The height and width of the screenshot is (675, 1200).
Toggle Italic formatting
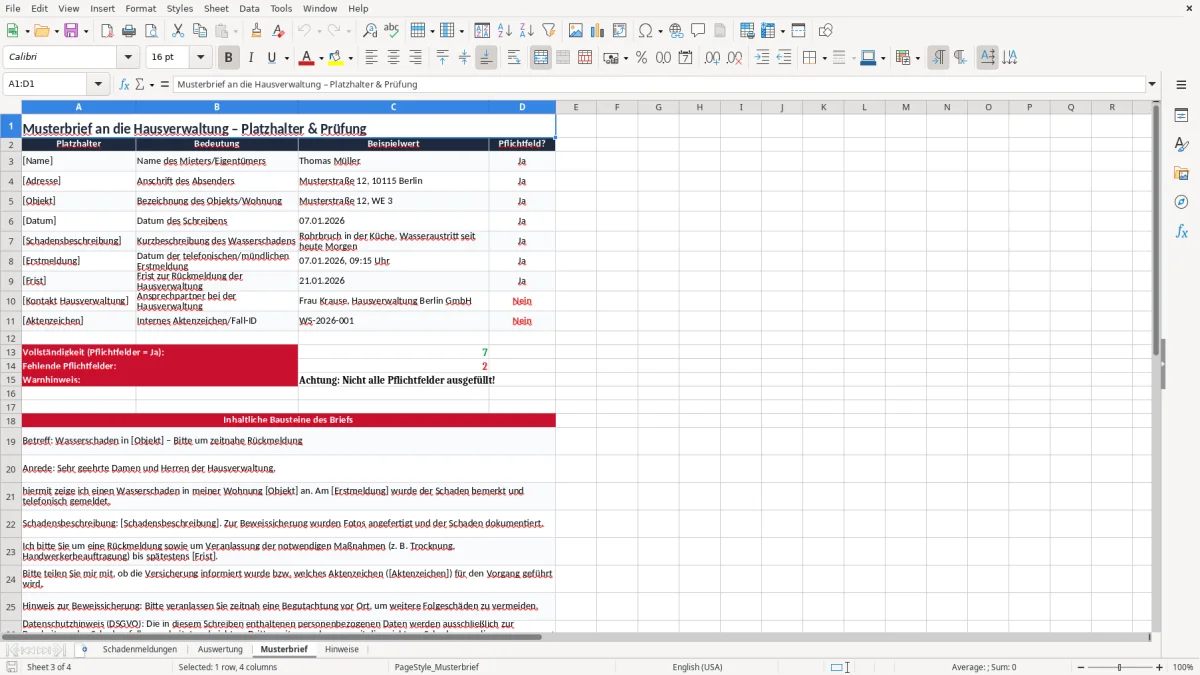pyautogui.click(x=251, y=58)
